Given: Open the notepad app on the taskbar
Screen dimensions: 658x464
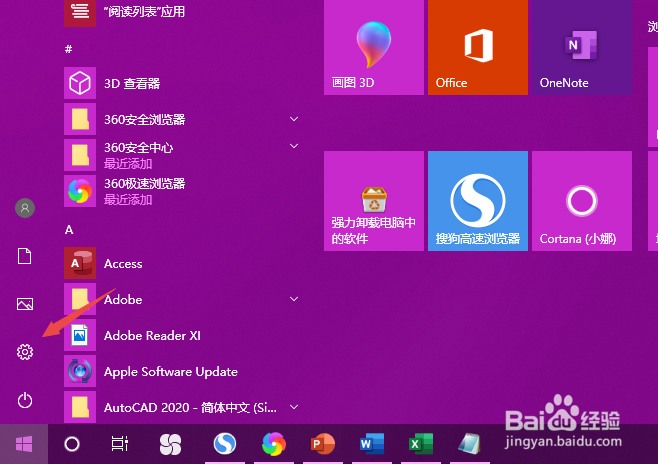Looking at the screenshot, I should pos(469,444).
